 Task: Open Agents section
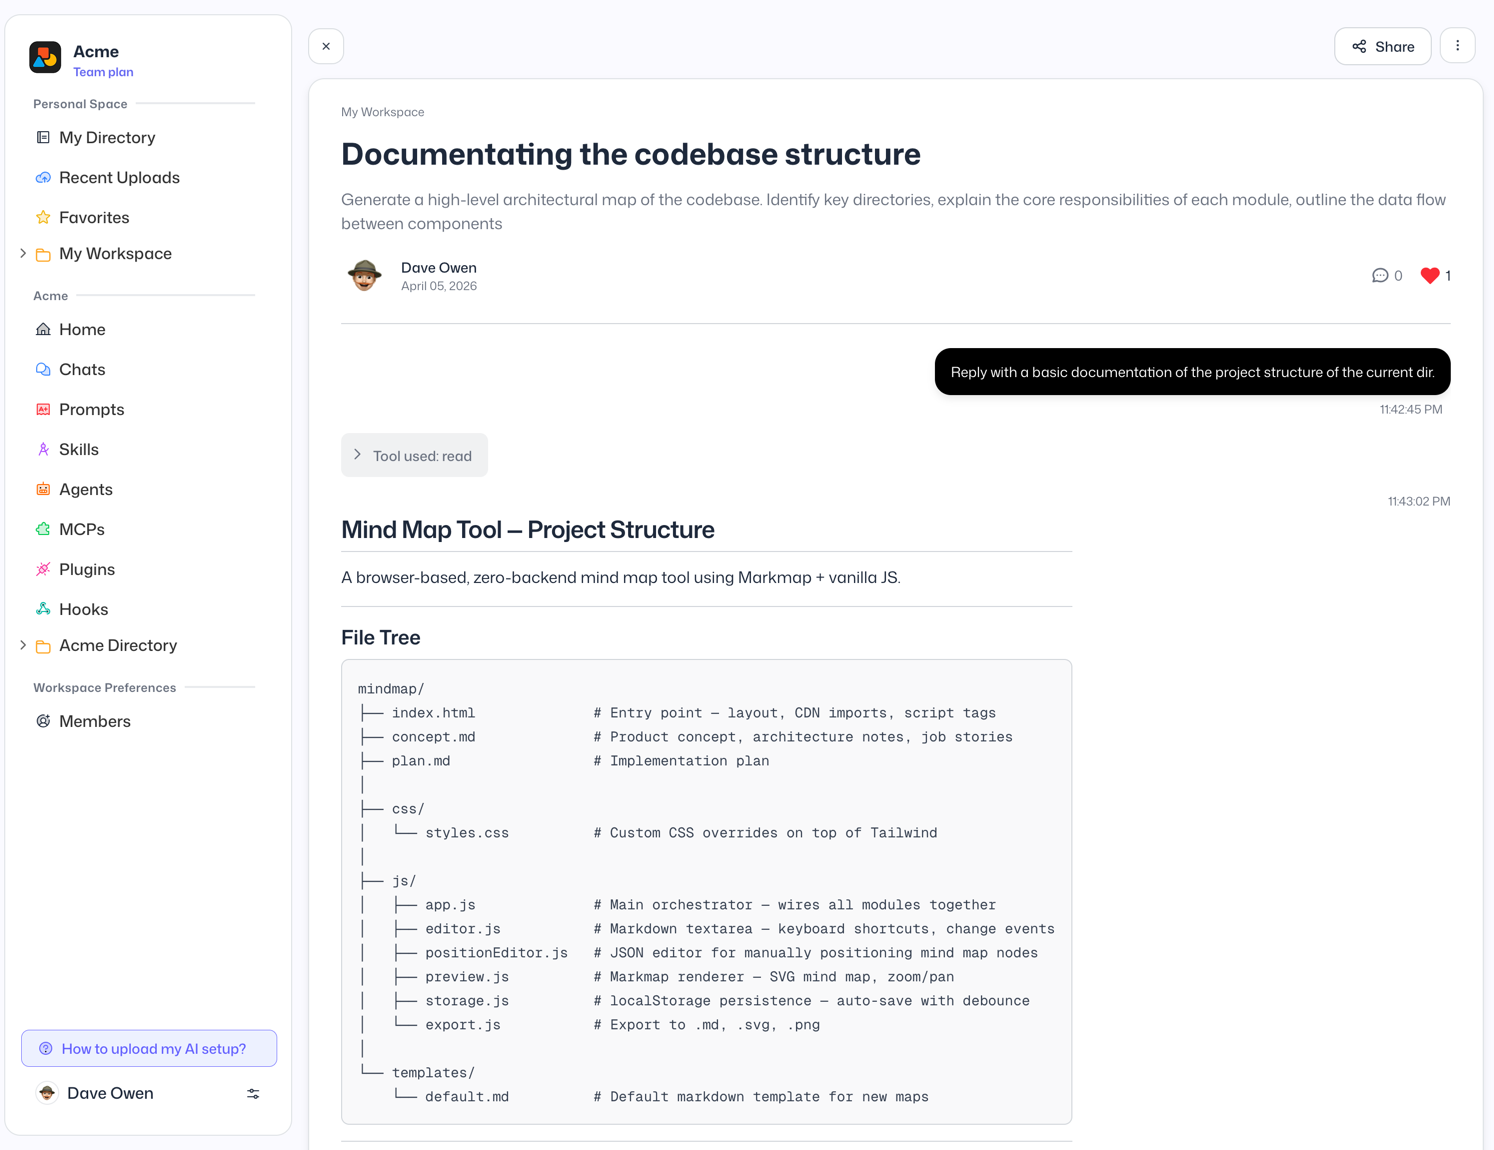(x=86, y=489)
